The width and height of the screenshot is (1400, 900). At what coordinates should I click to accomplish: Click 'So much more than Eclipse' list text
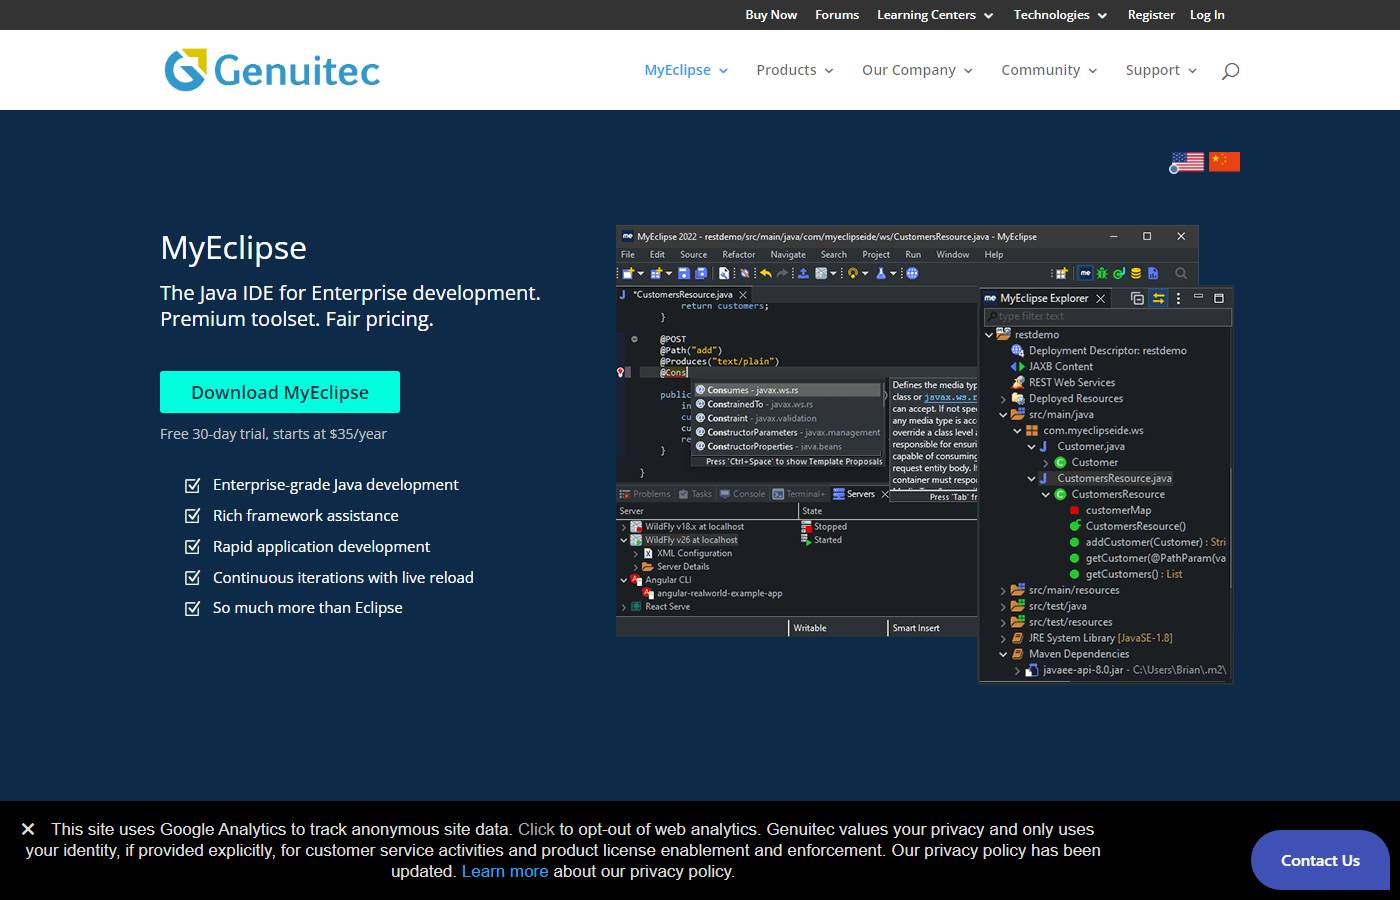[308, 608]
